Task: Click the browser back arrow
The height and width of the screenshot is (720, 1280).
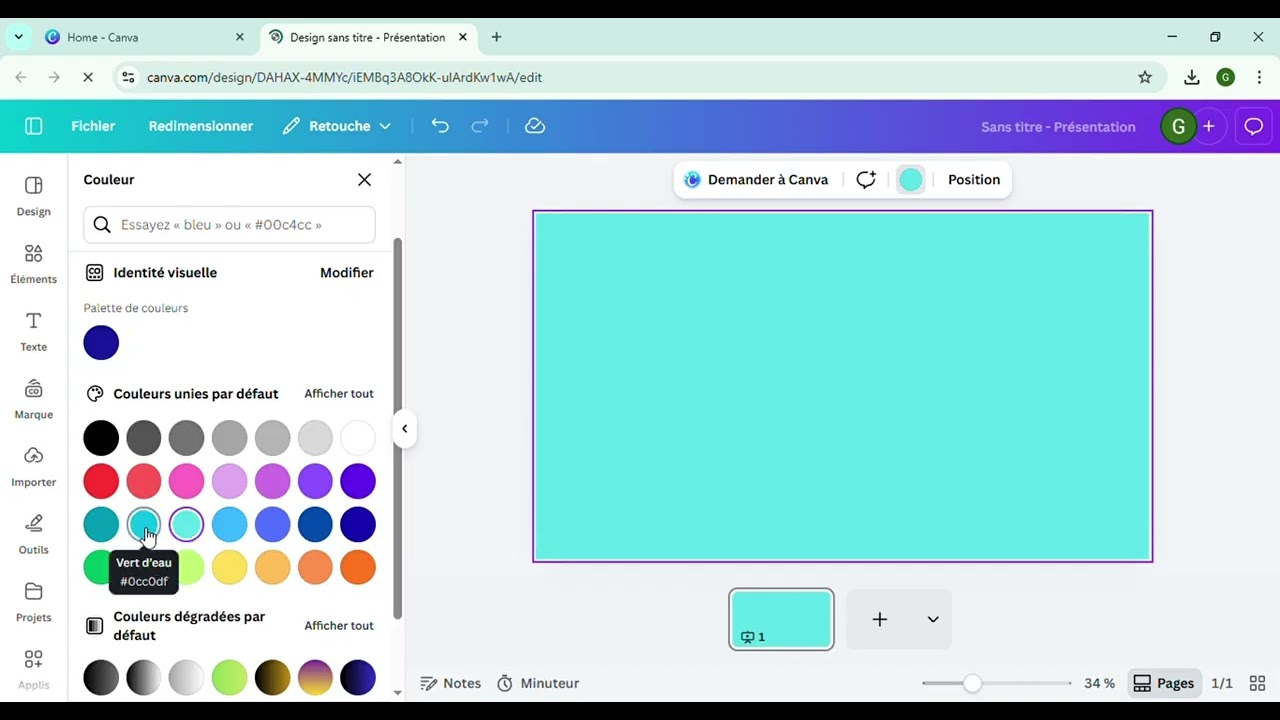Action: [x=21, y=77]
